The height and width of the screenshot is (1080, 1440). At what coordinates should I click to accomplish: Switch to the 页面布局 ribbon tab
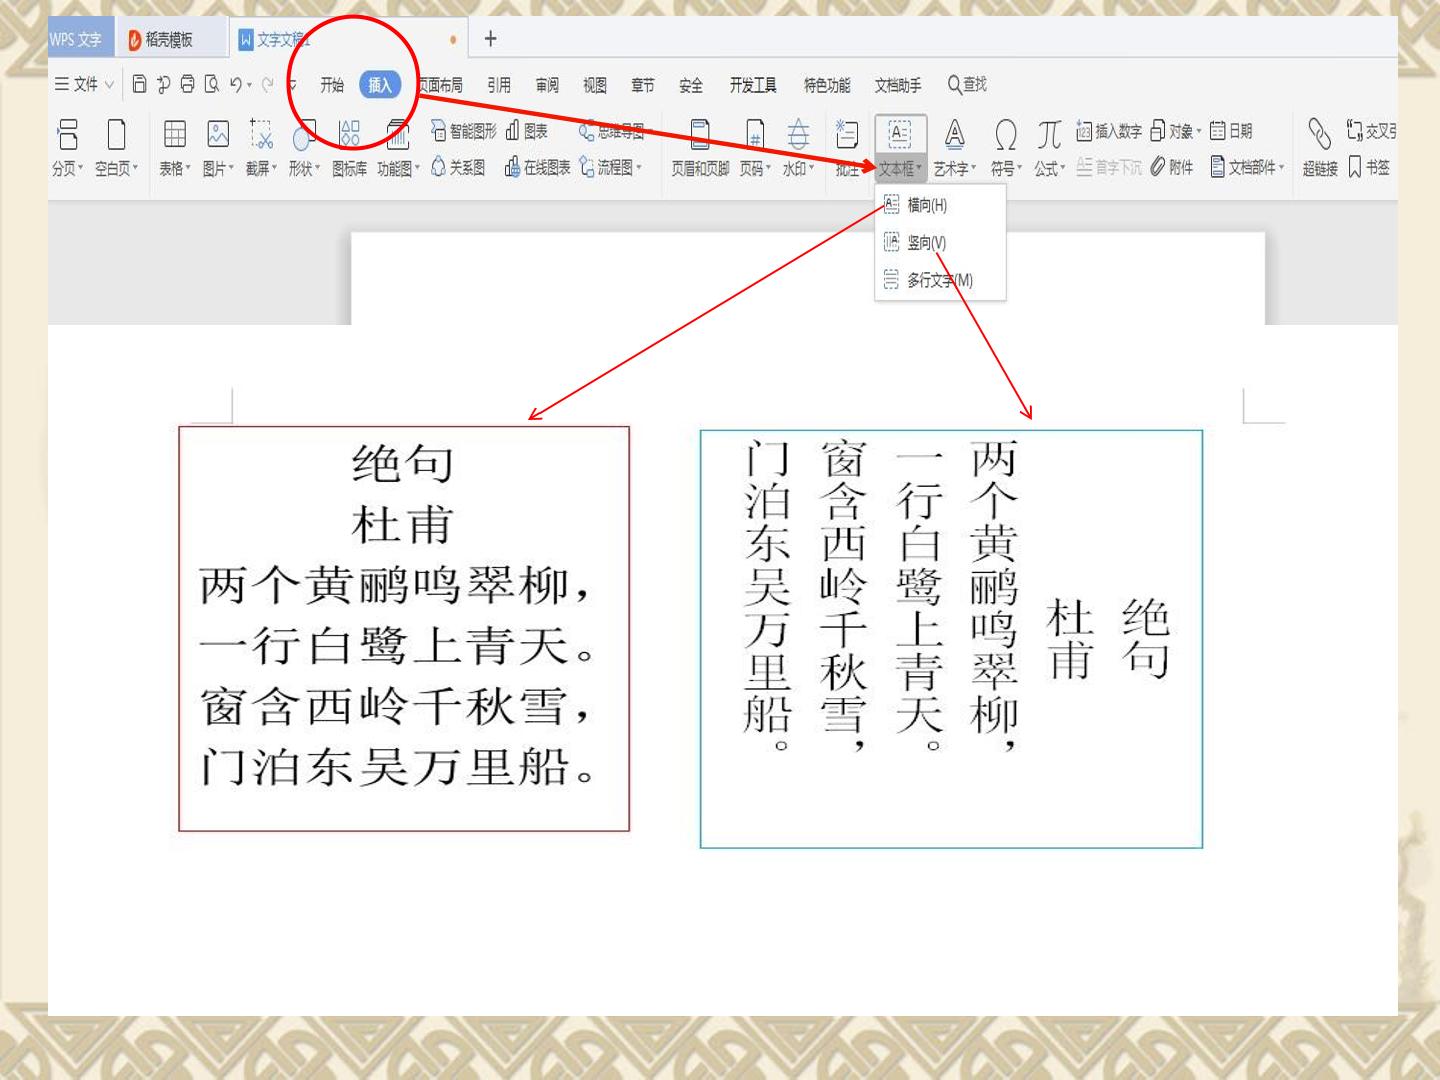[x=440, y=85]
